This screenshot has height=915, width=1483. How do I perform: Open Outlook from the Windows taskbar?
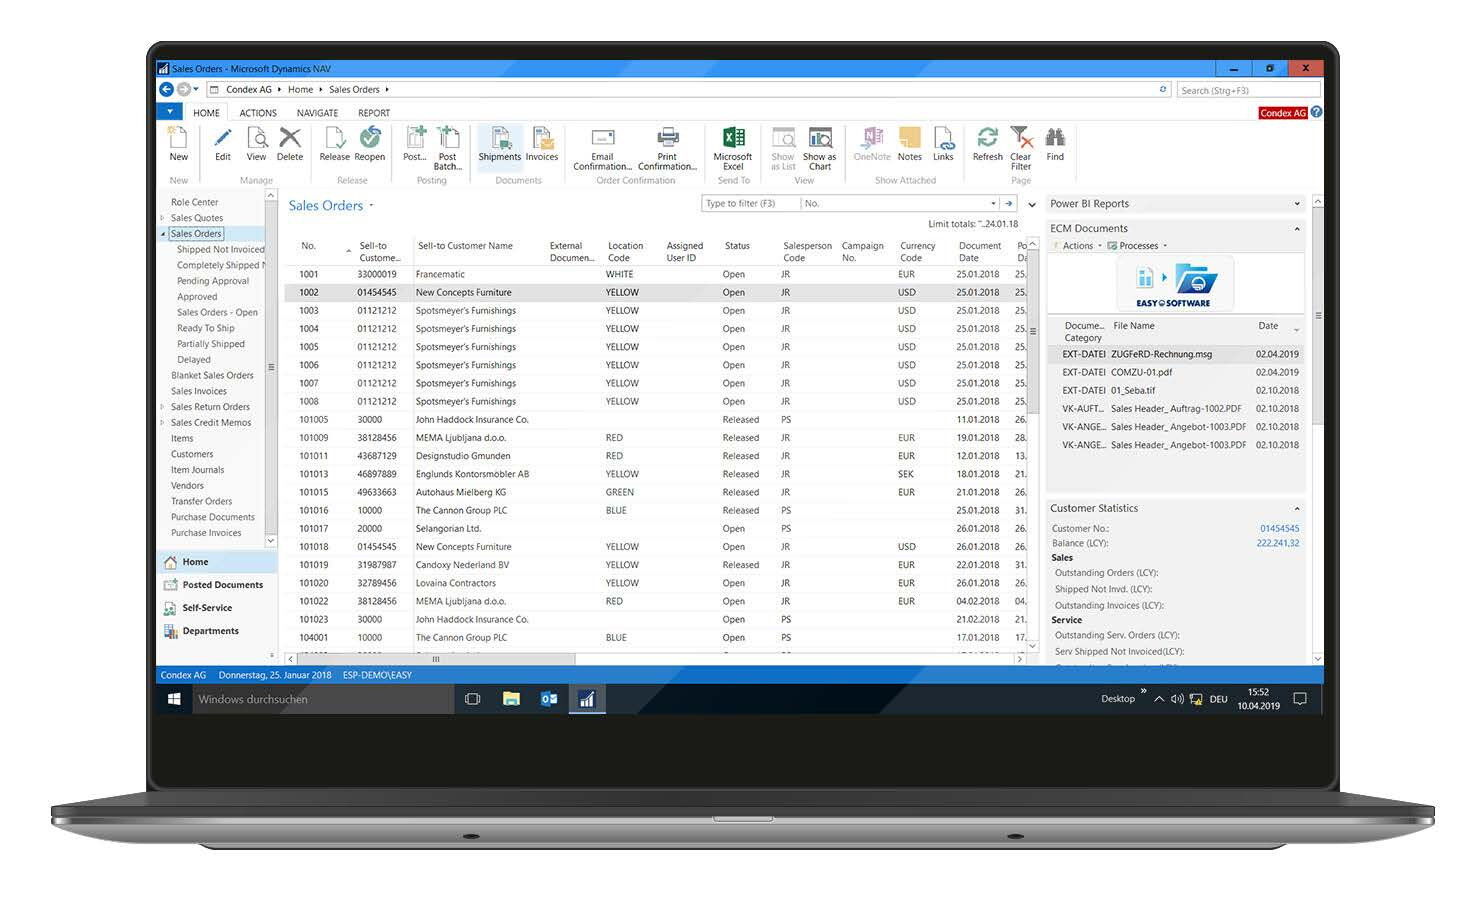pos(549,699)
